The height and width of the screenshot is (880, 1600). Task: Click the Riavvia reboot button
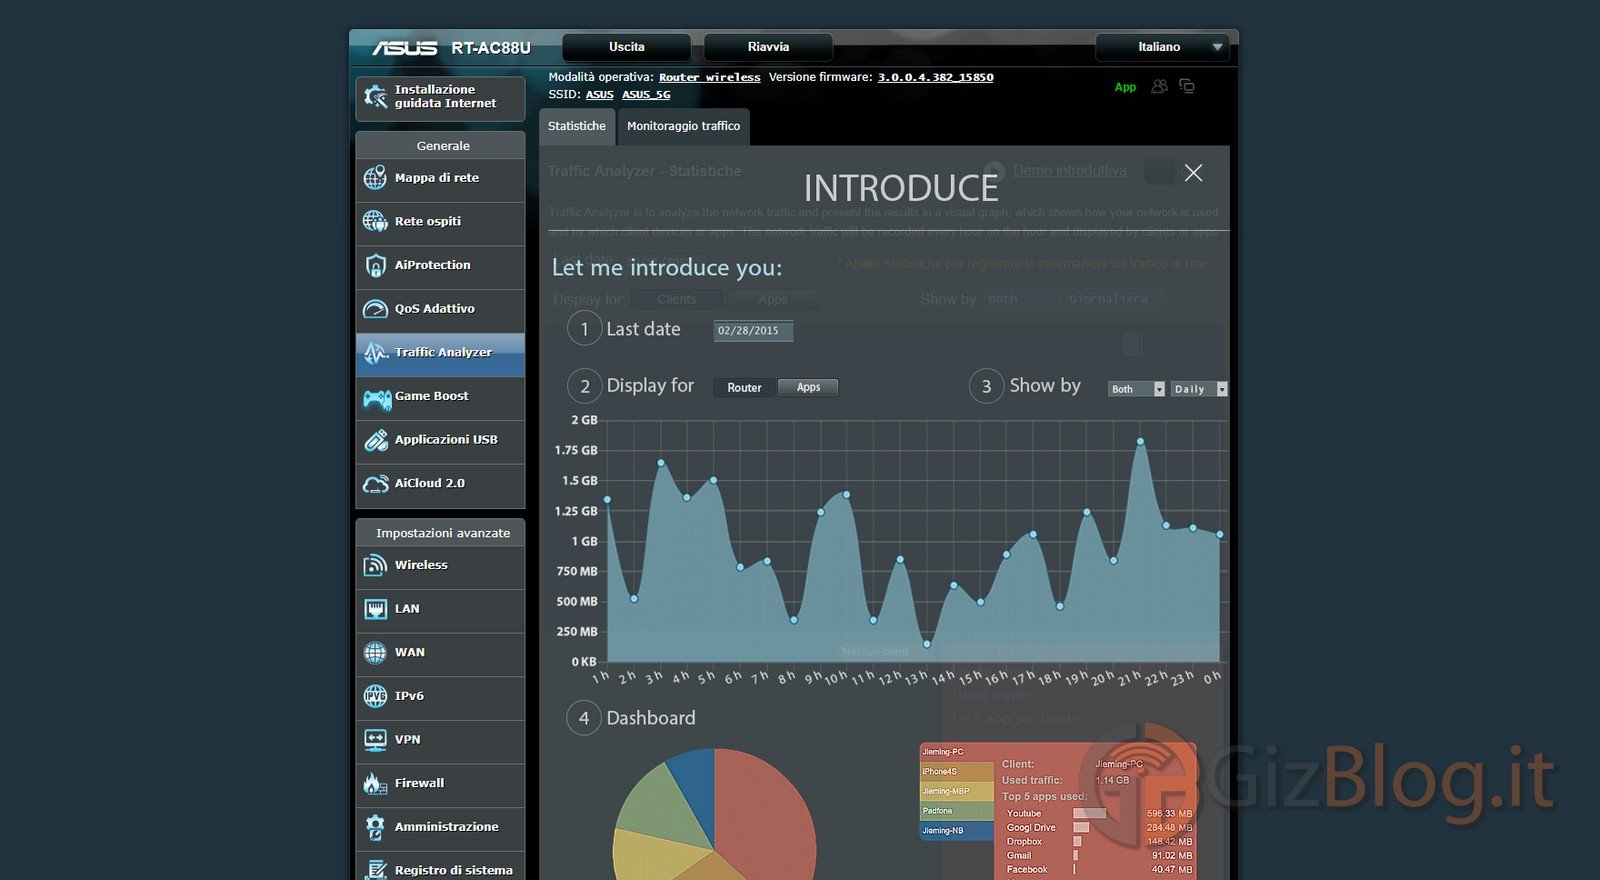pos(768,47)
